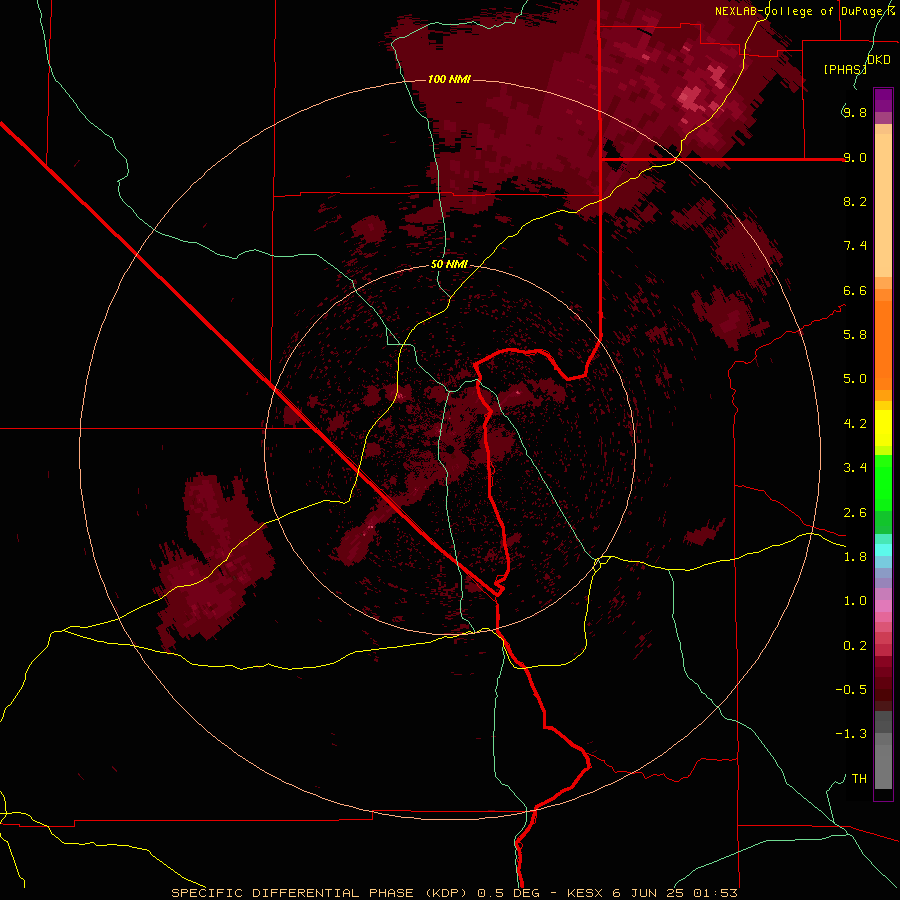Click the cyan segment of the color bar

883,550
